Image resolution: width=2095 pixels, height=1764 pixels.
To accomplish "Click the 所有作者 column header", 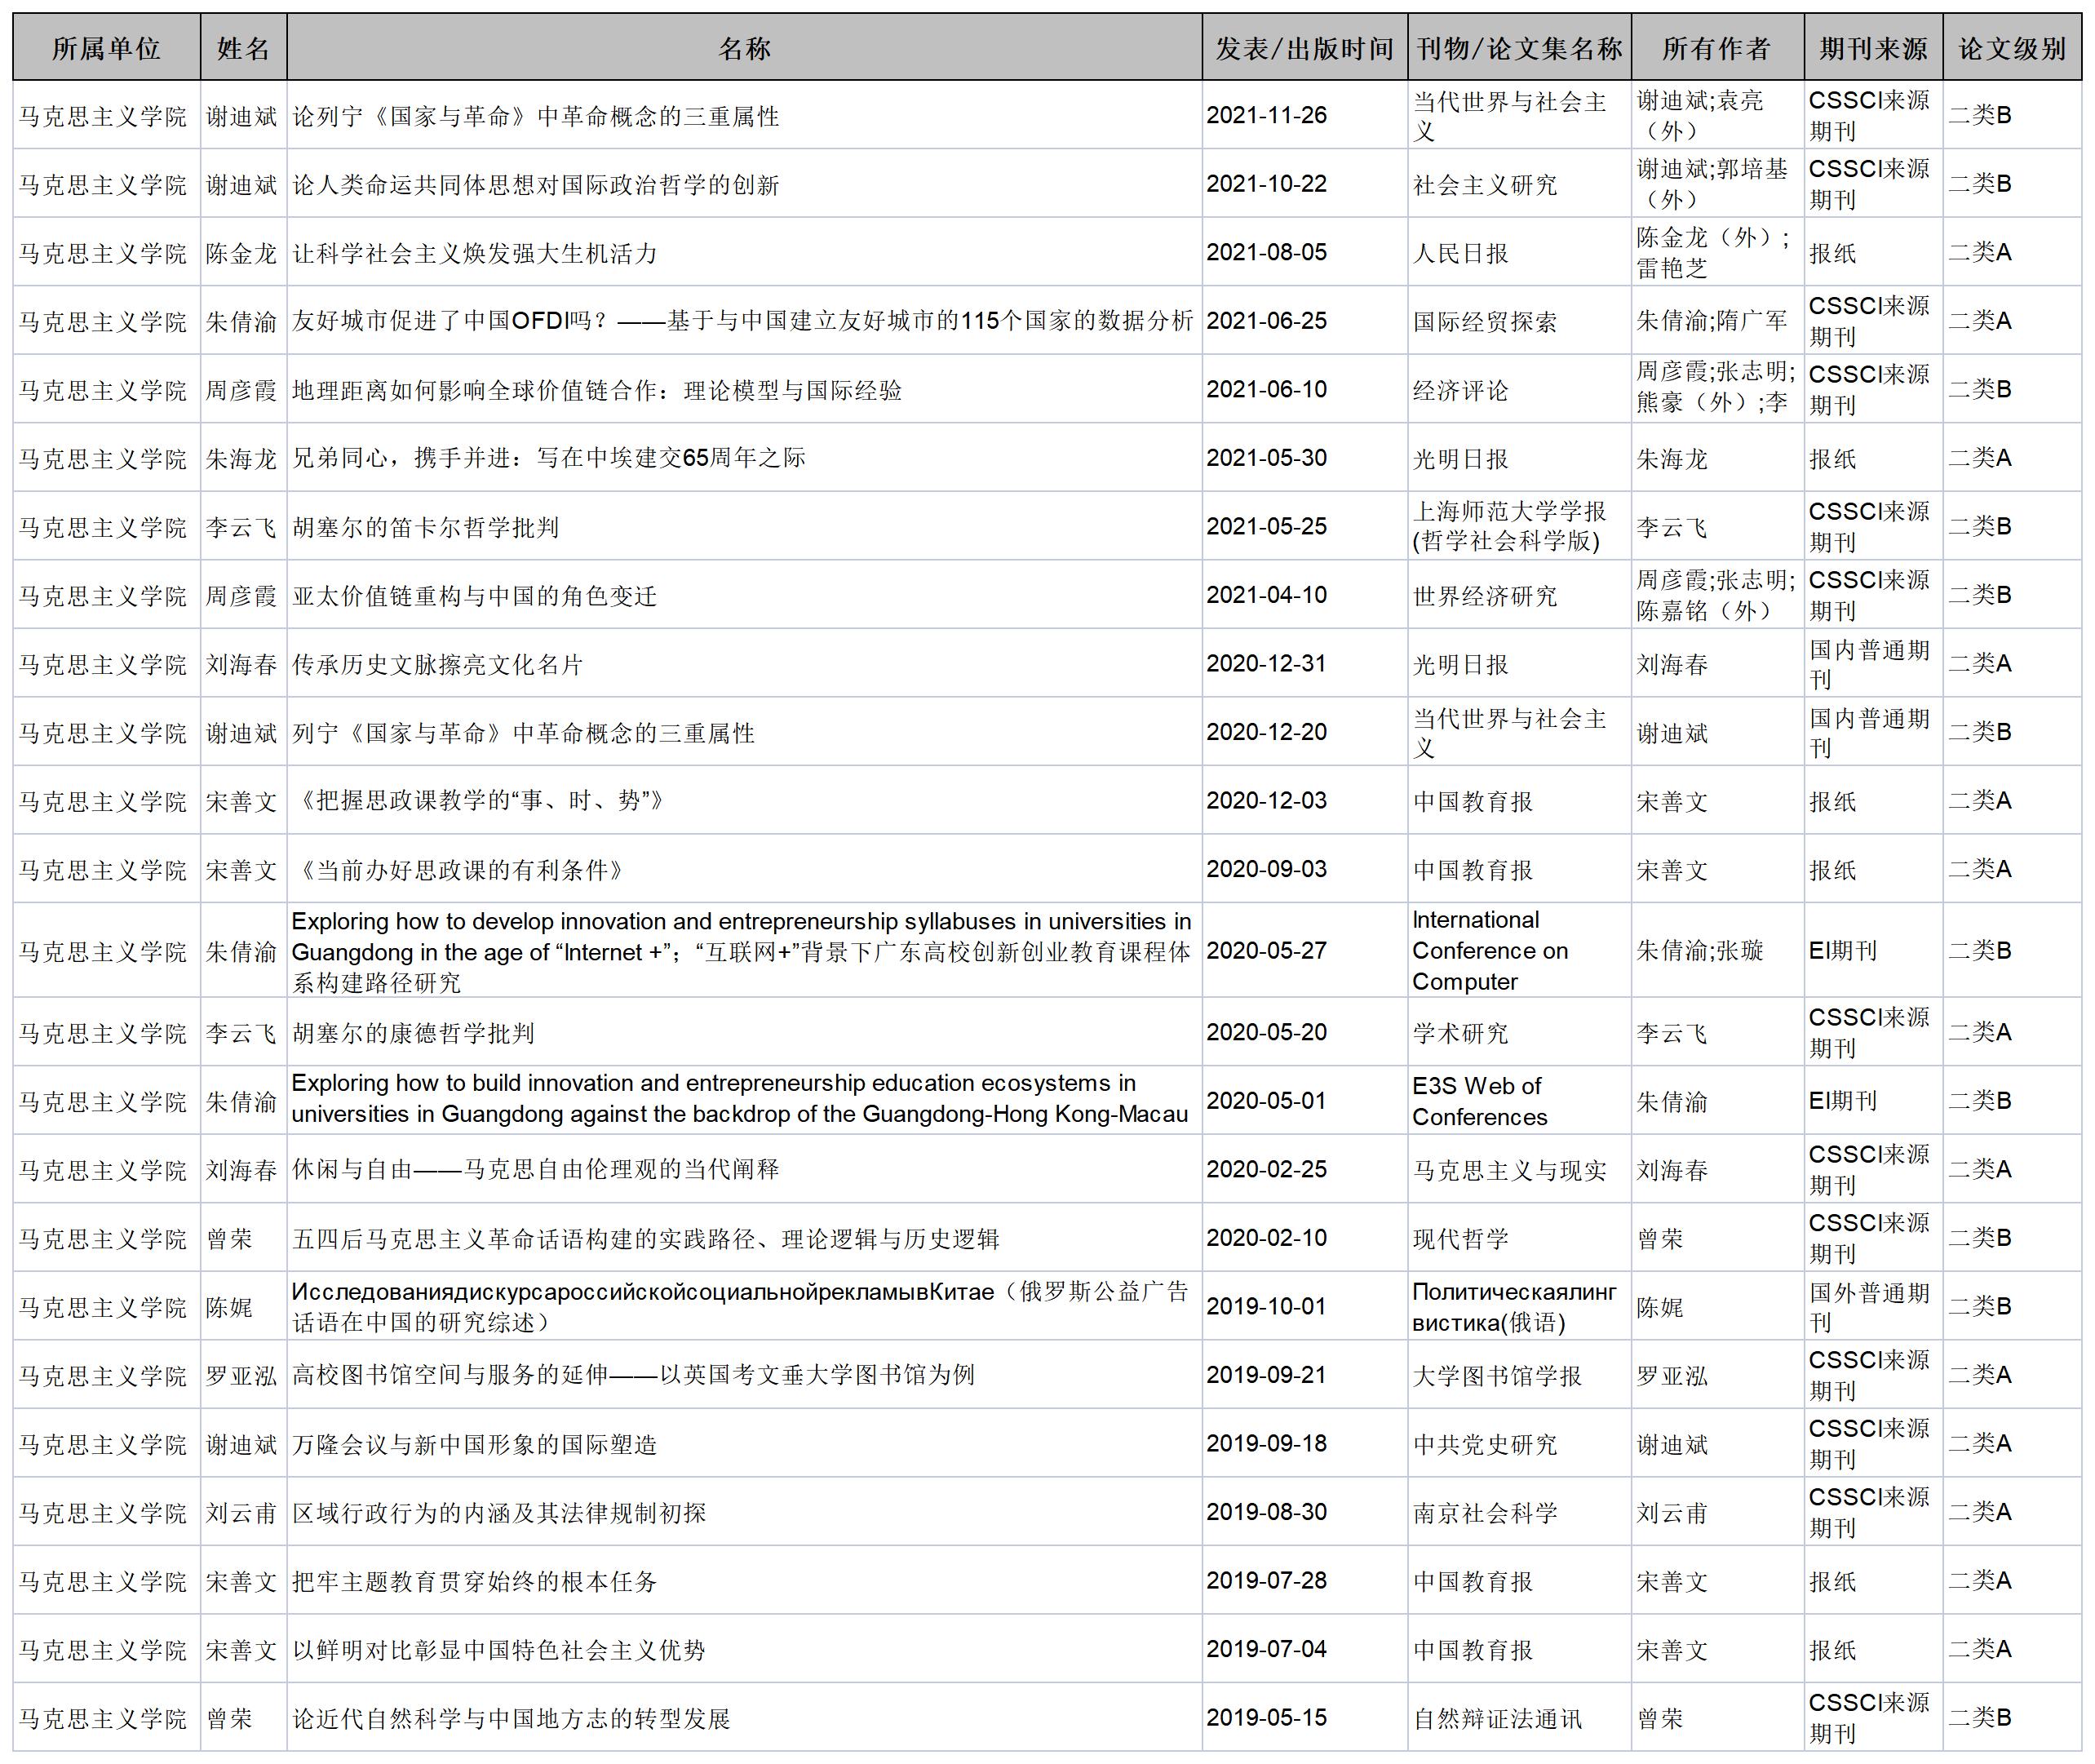I will click(x=1716, y=48).
